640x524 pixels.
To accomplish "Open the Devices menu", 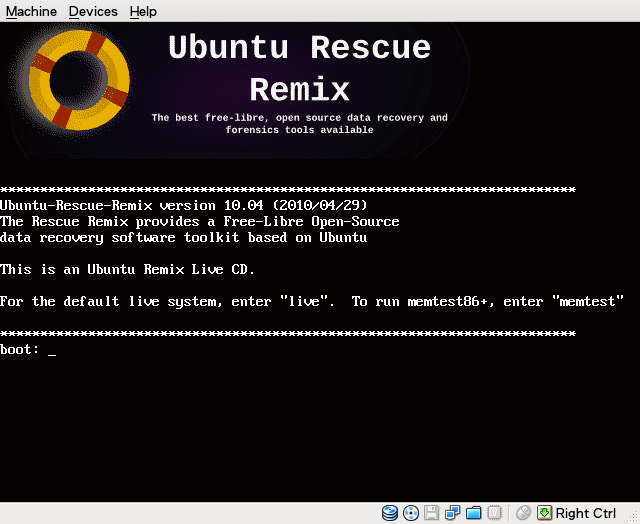I will click(93, 11).
